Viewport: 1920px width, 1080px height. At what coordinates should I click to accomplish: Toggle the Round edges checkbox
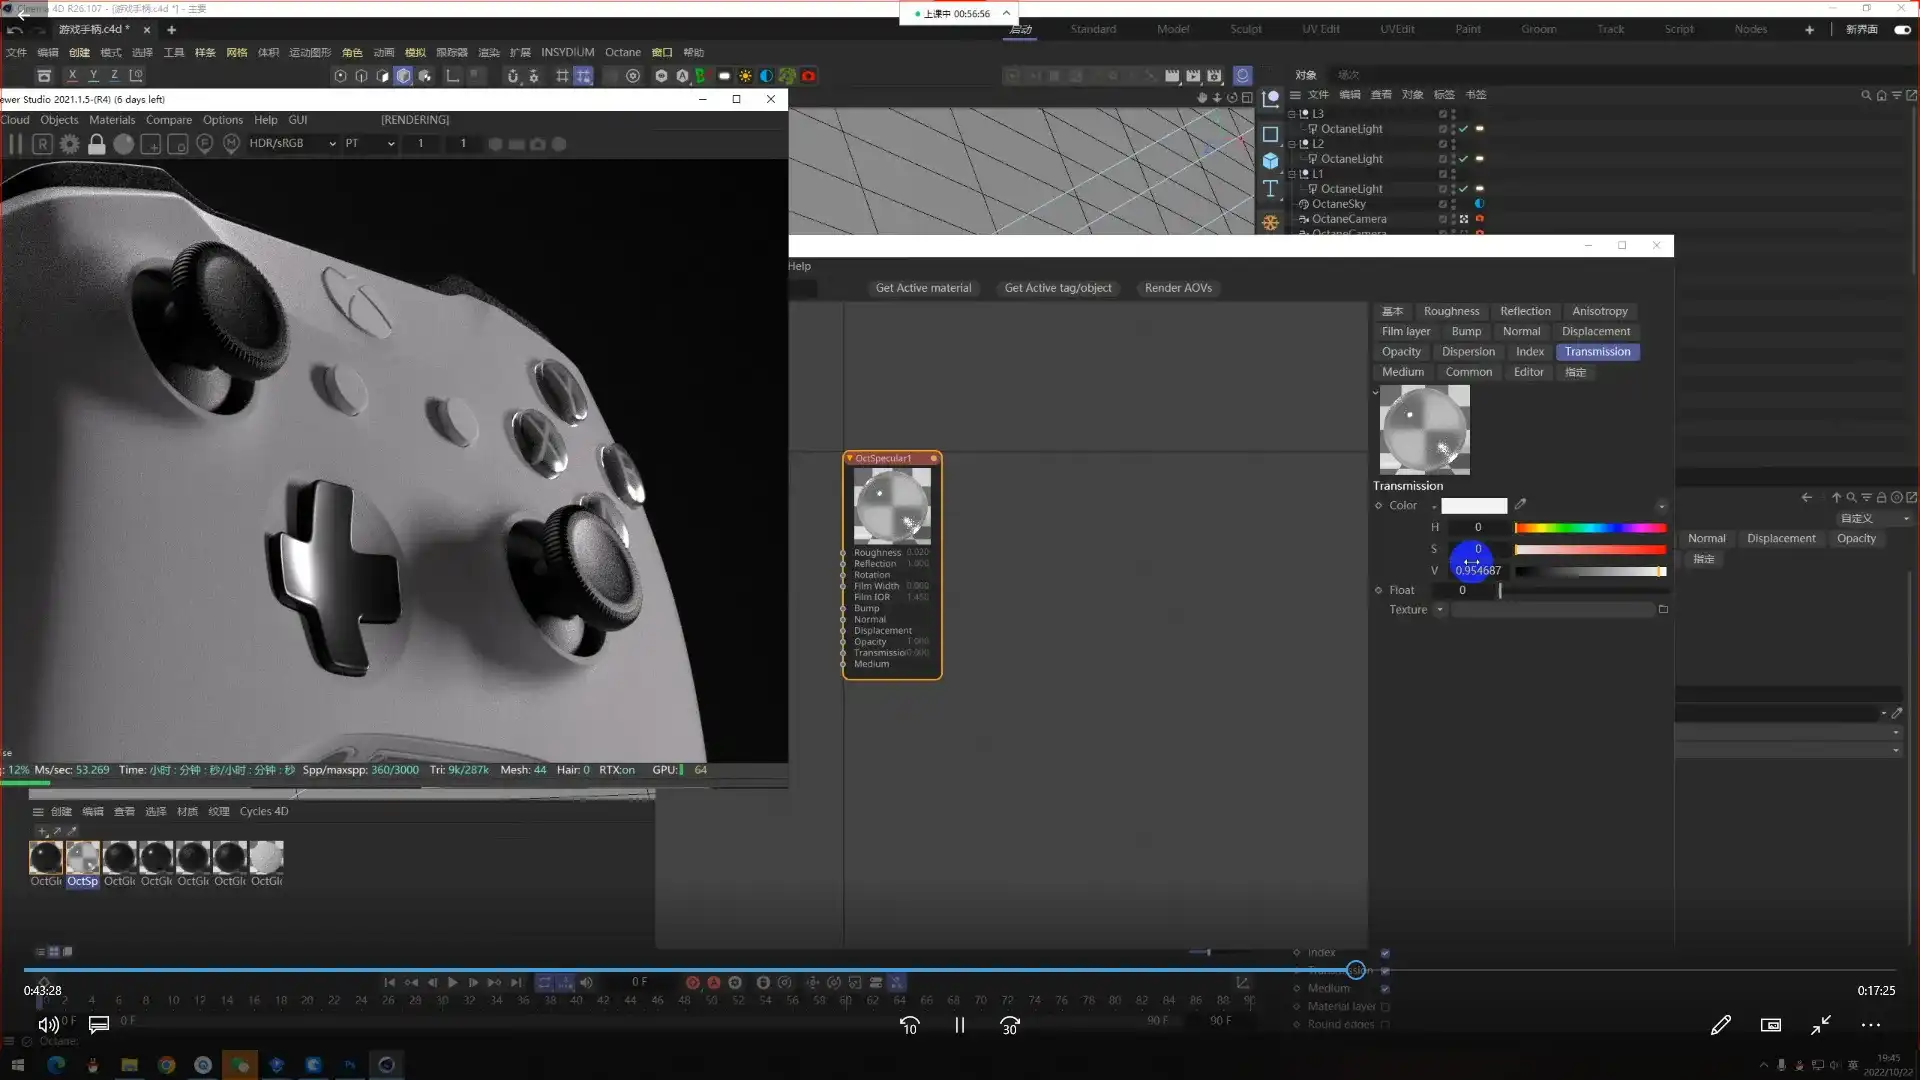pyautogui.click(x=1385, y=1024)
